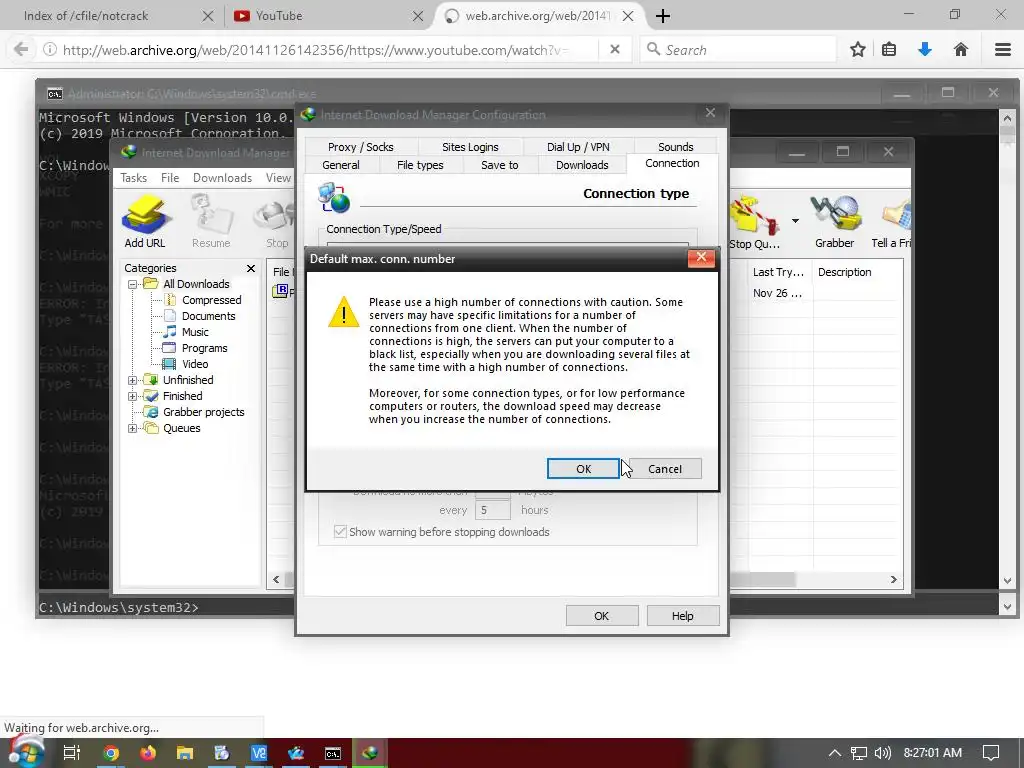Open the browser hamburger menu
The image size is (1024, 768).
(1002, 50)
